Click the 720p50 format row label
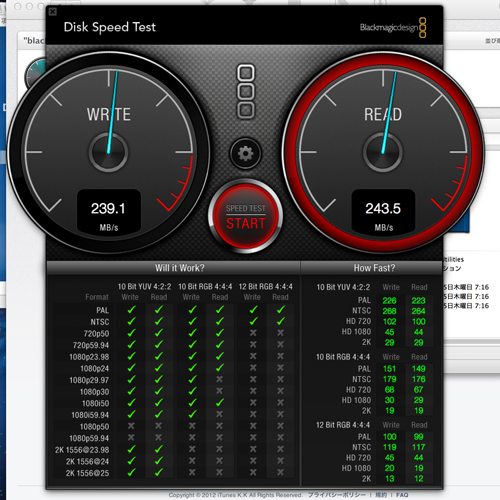This screenshot has width=500, height=500. coord(96,334)
